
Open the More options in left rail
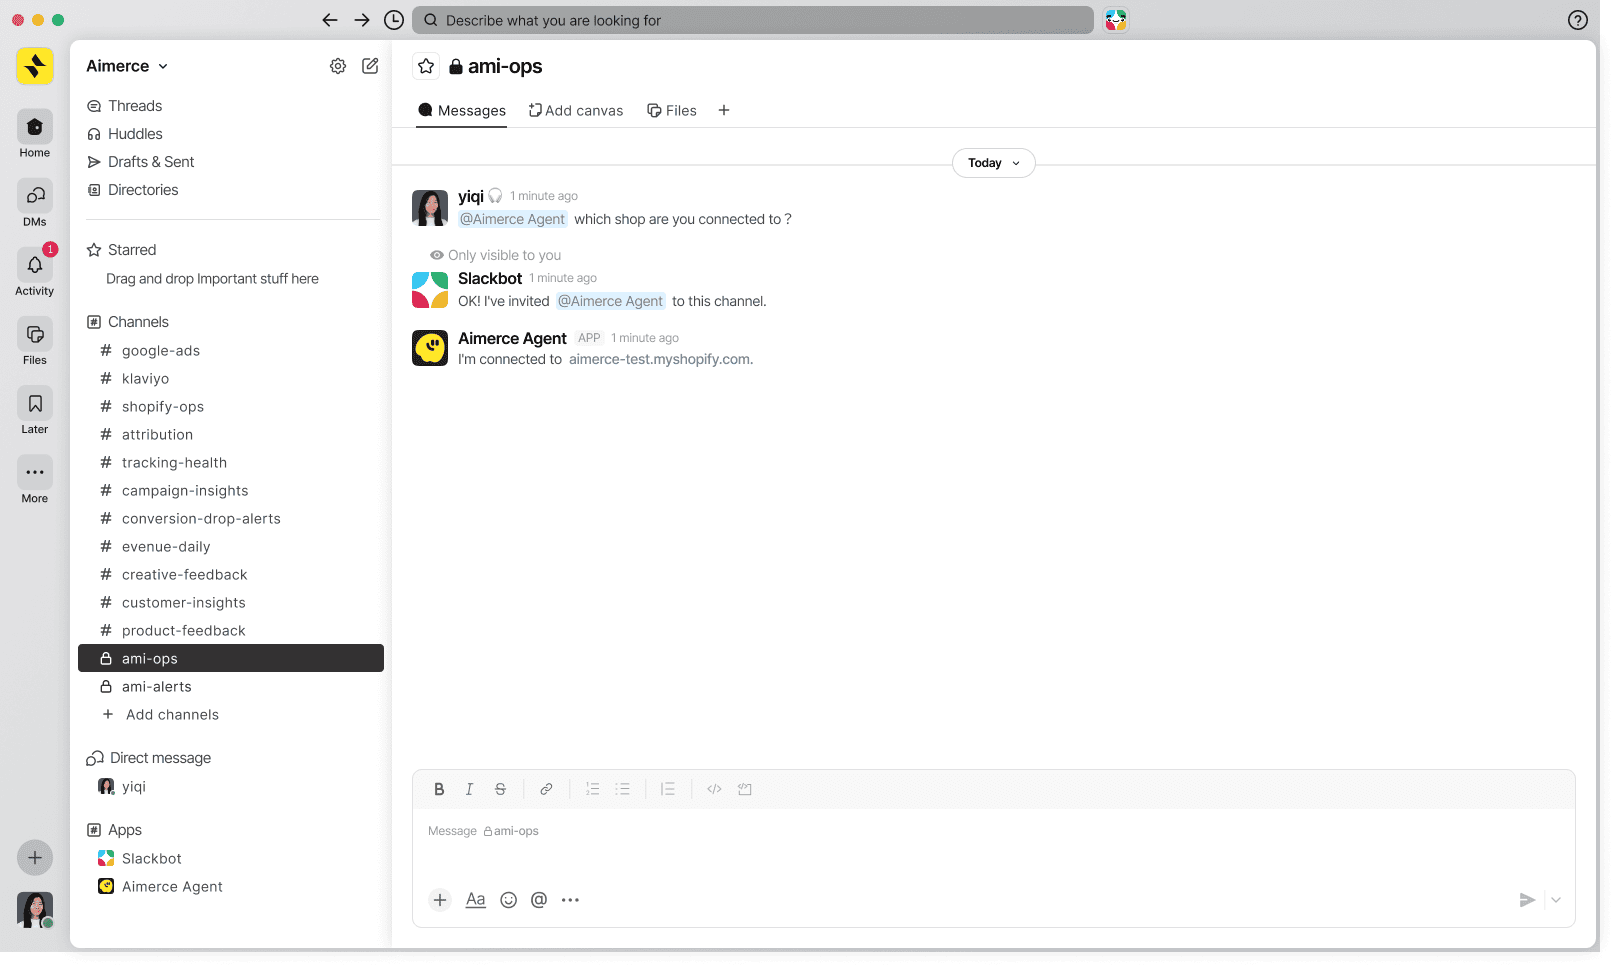tap(34, 479)
